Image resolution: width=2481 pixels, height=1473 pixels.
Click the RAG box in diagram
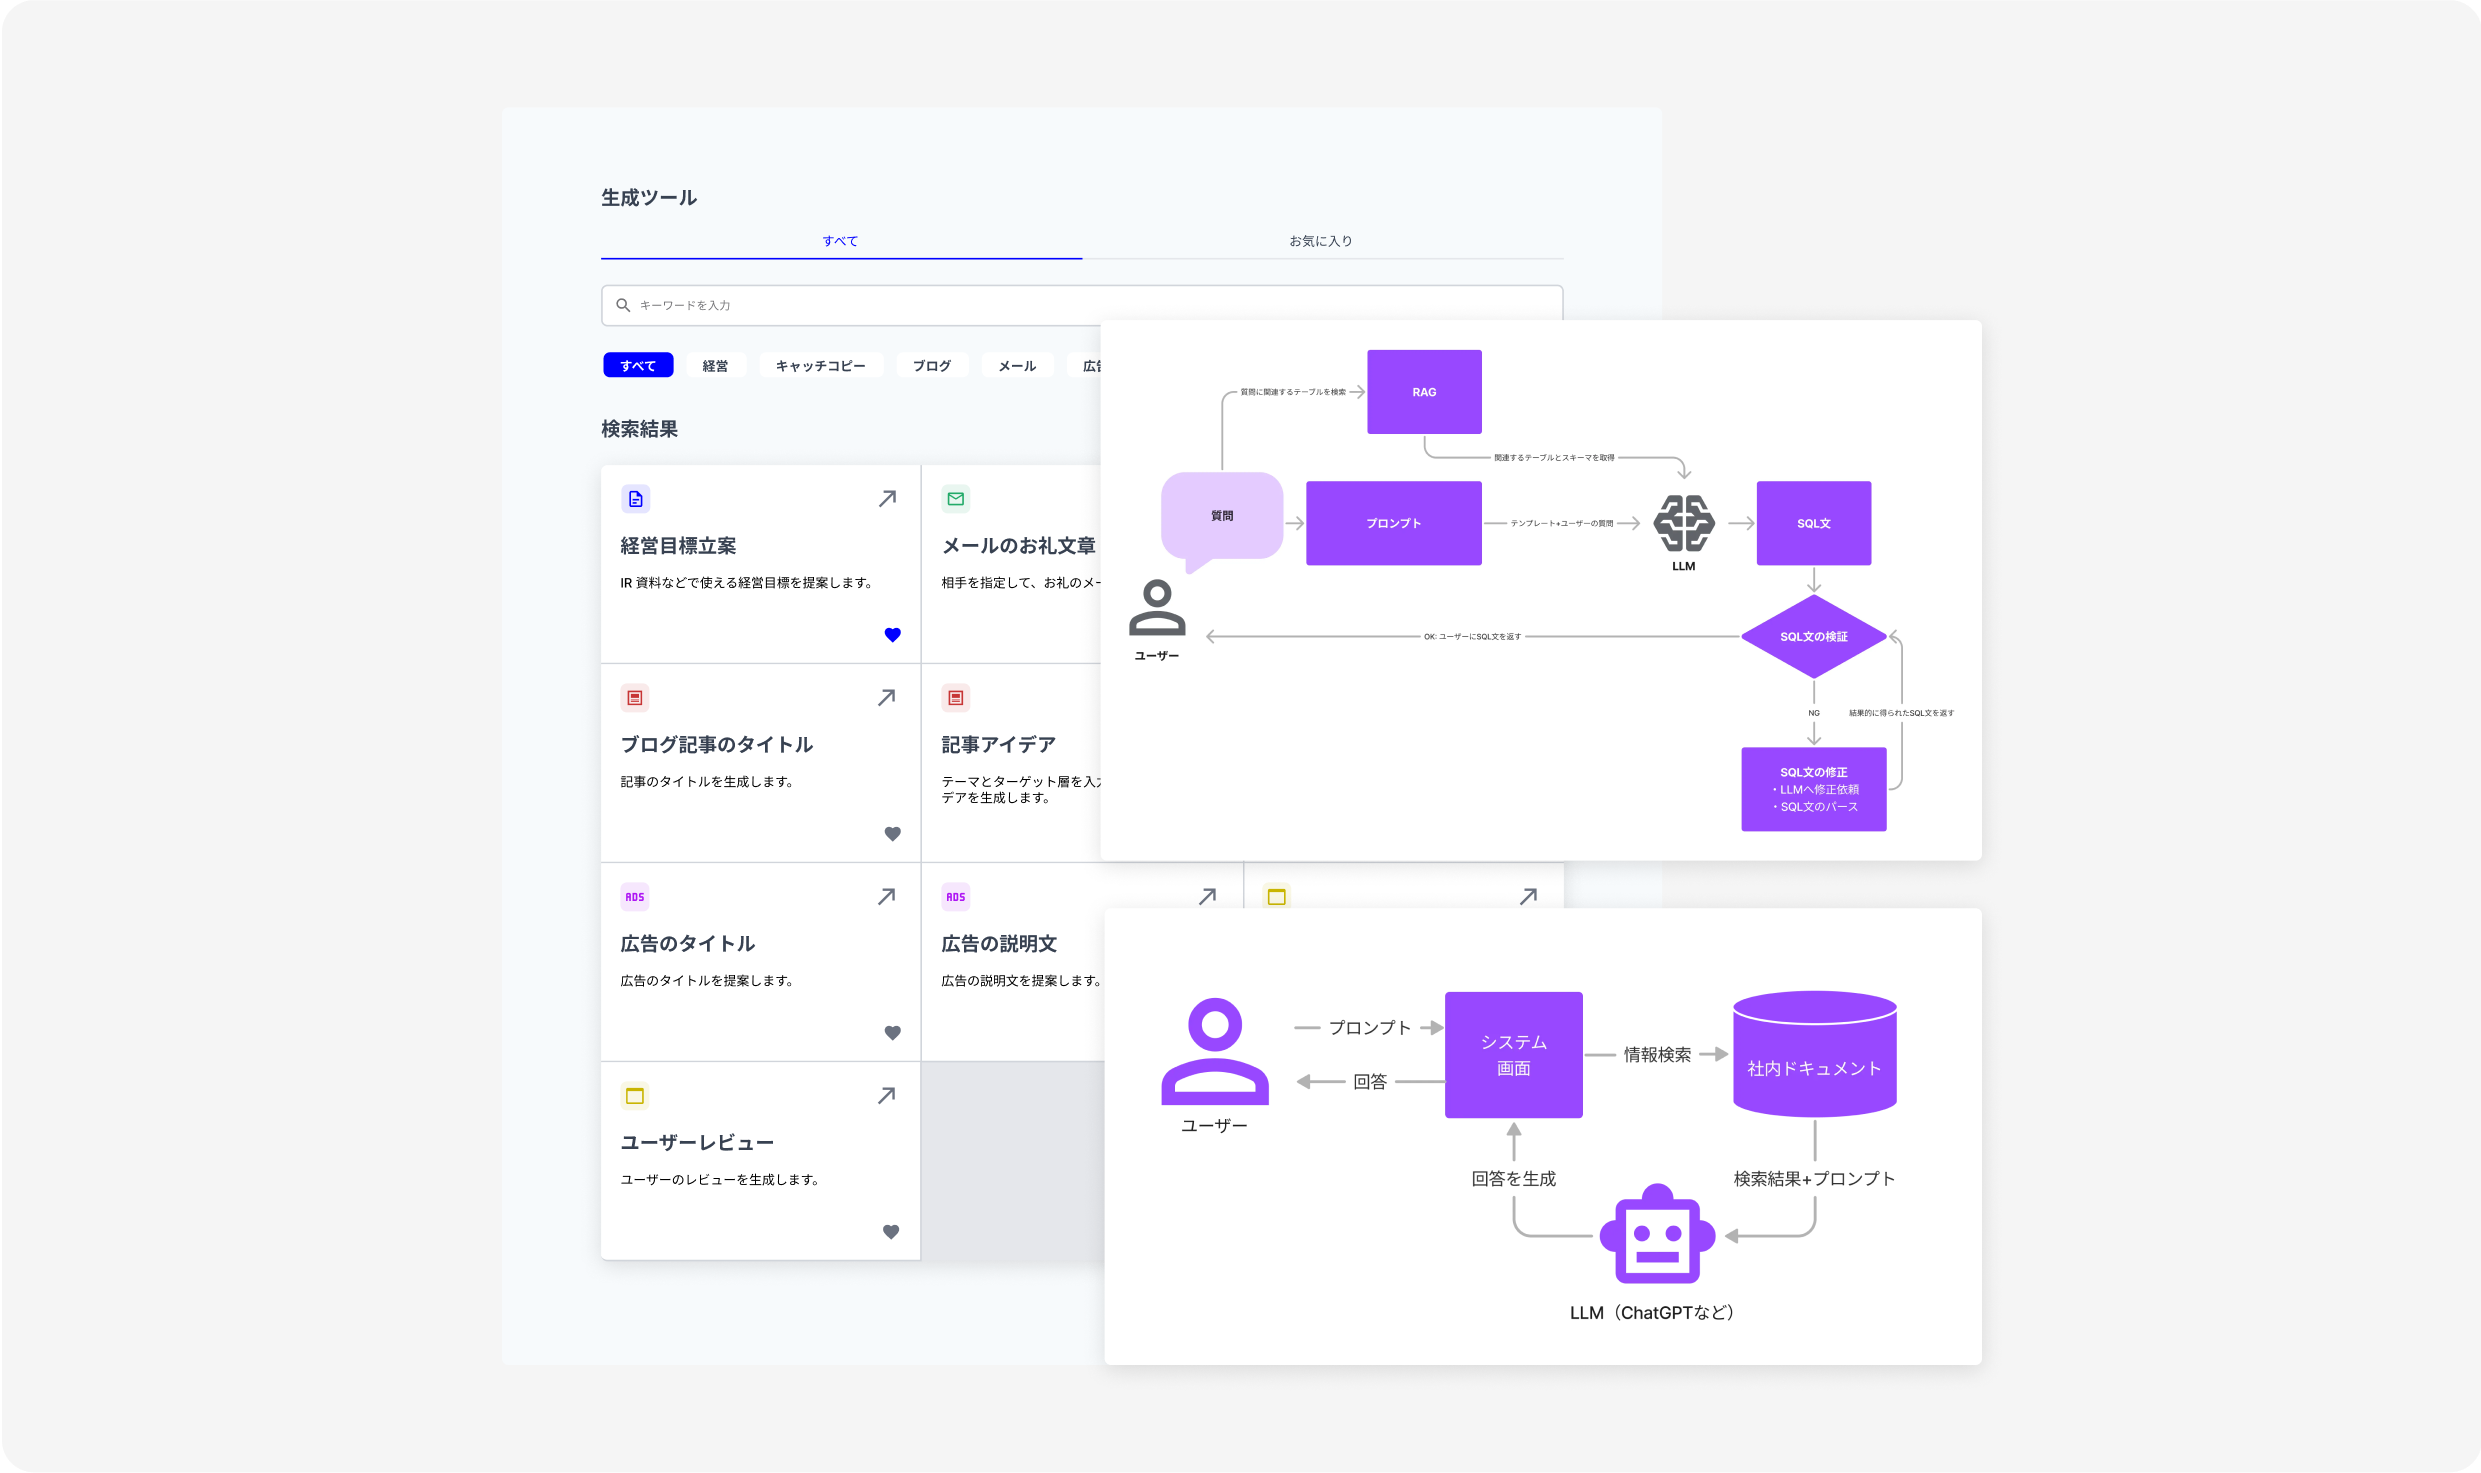coord(1424,392)
